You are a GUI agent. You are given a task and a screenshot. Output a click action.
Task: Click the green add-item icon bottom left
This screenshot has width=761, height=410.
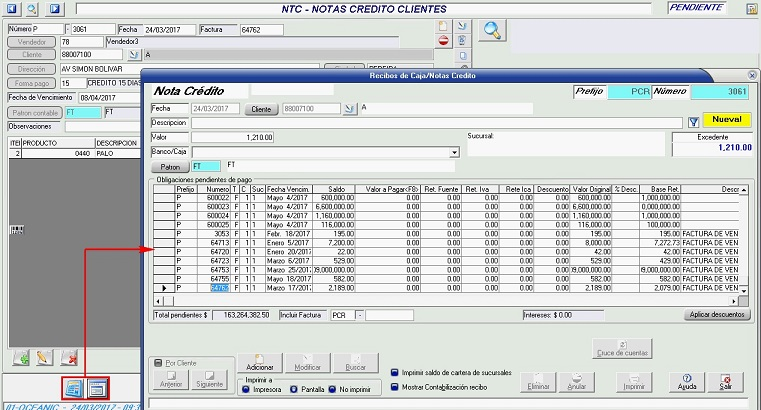click(x=21, y=357)
